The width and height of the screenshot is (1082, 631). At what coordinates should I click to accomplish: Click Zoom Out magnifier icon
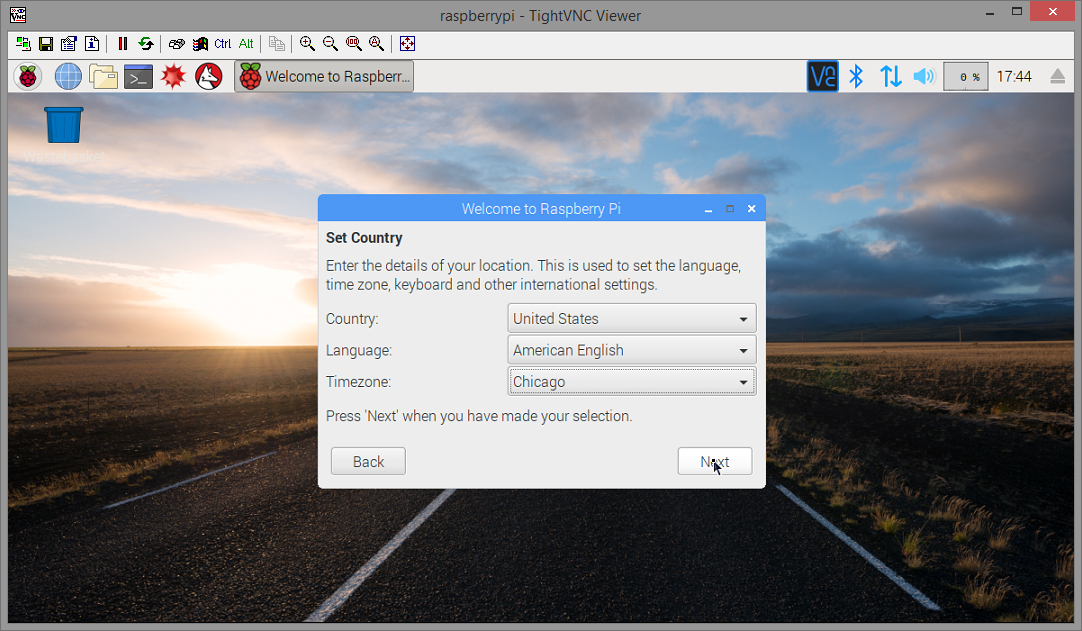pos(331,44)
